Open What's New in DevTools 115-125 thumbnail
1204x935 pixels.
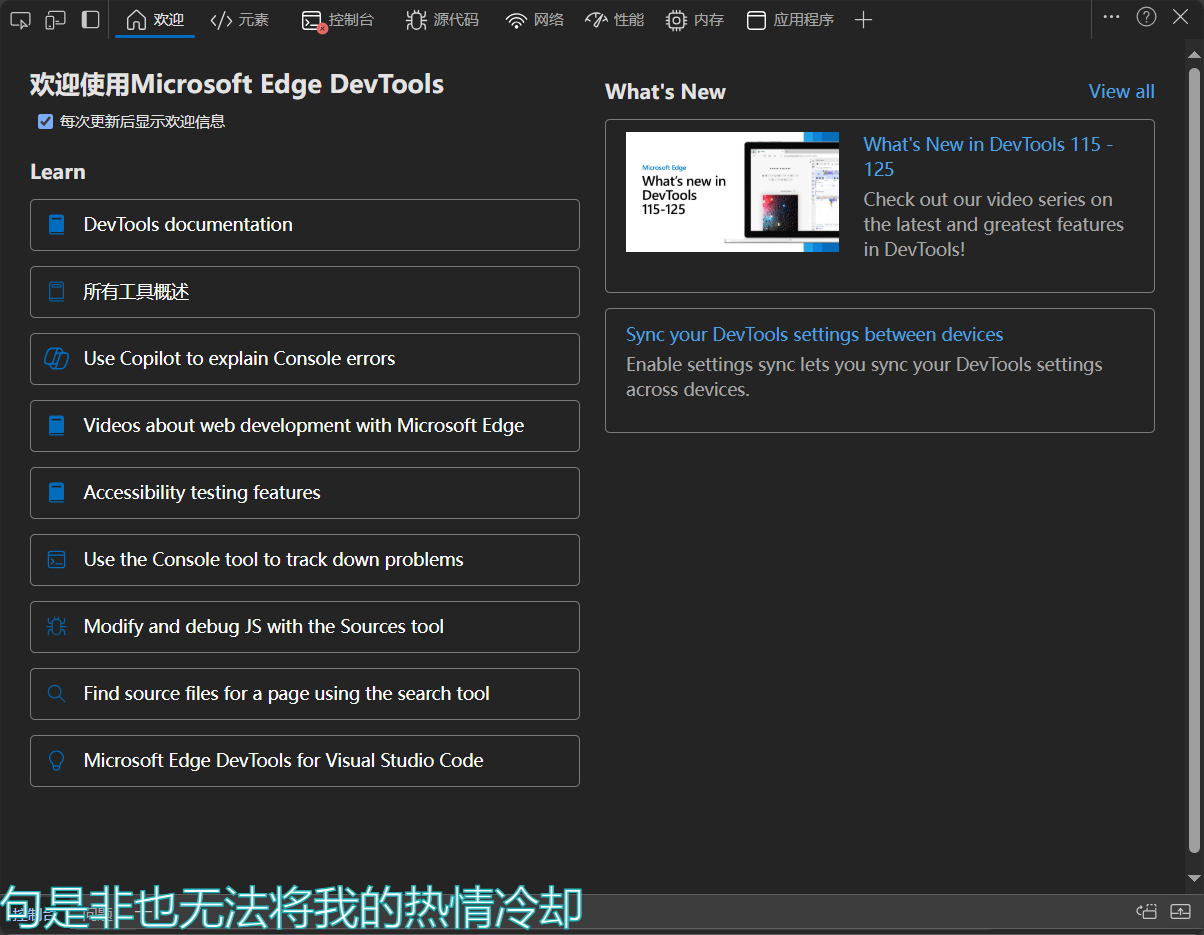732,192
